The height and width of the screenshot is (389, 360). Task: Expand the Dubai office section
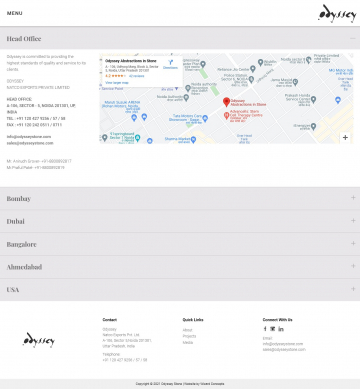(180, 221)
